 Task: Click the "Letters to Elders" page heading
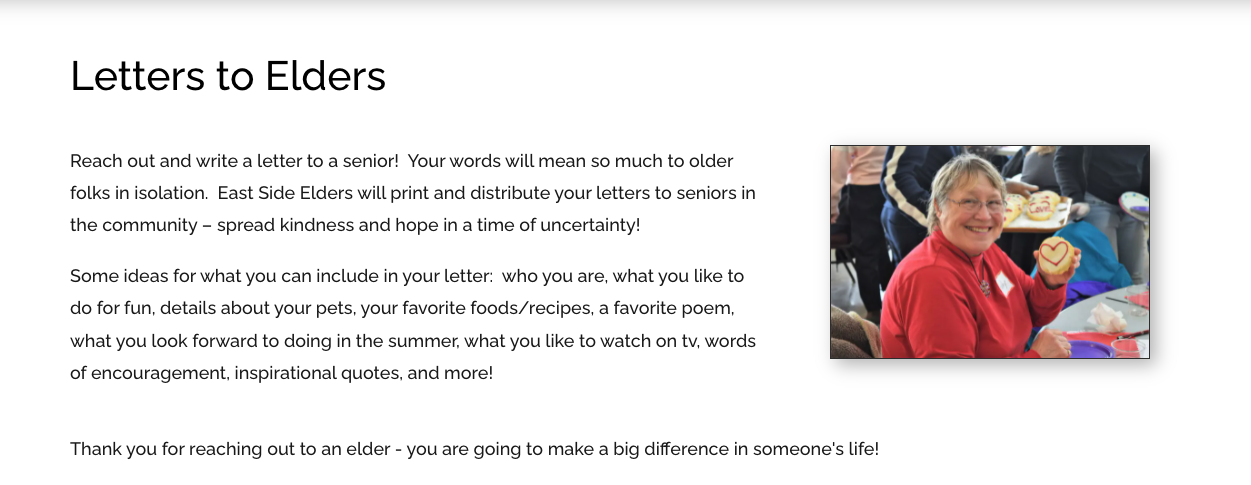(228, 76)
